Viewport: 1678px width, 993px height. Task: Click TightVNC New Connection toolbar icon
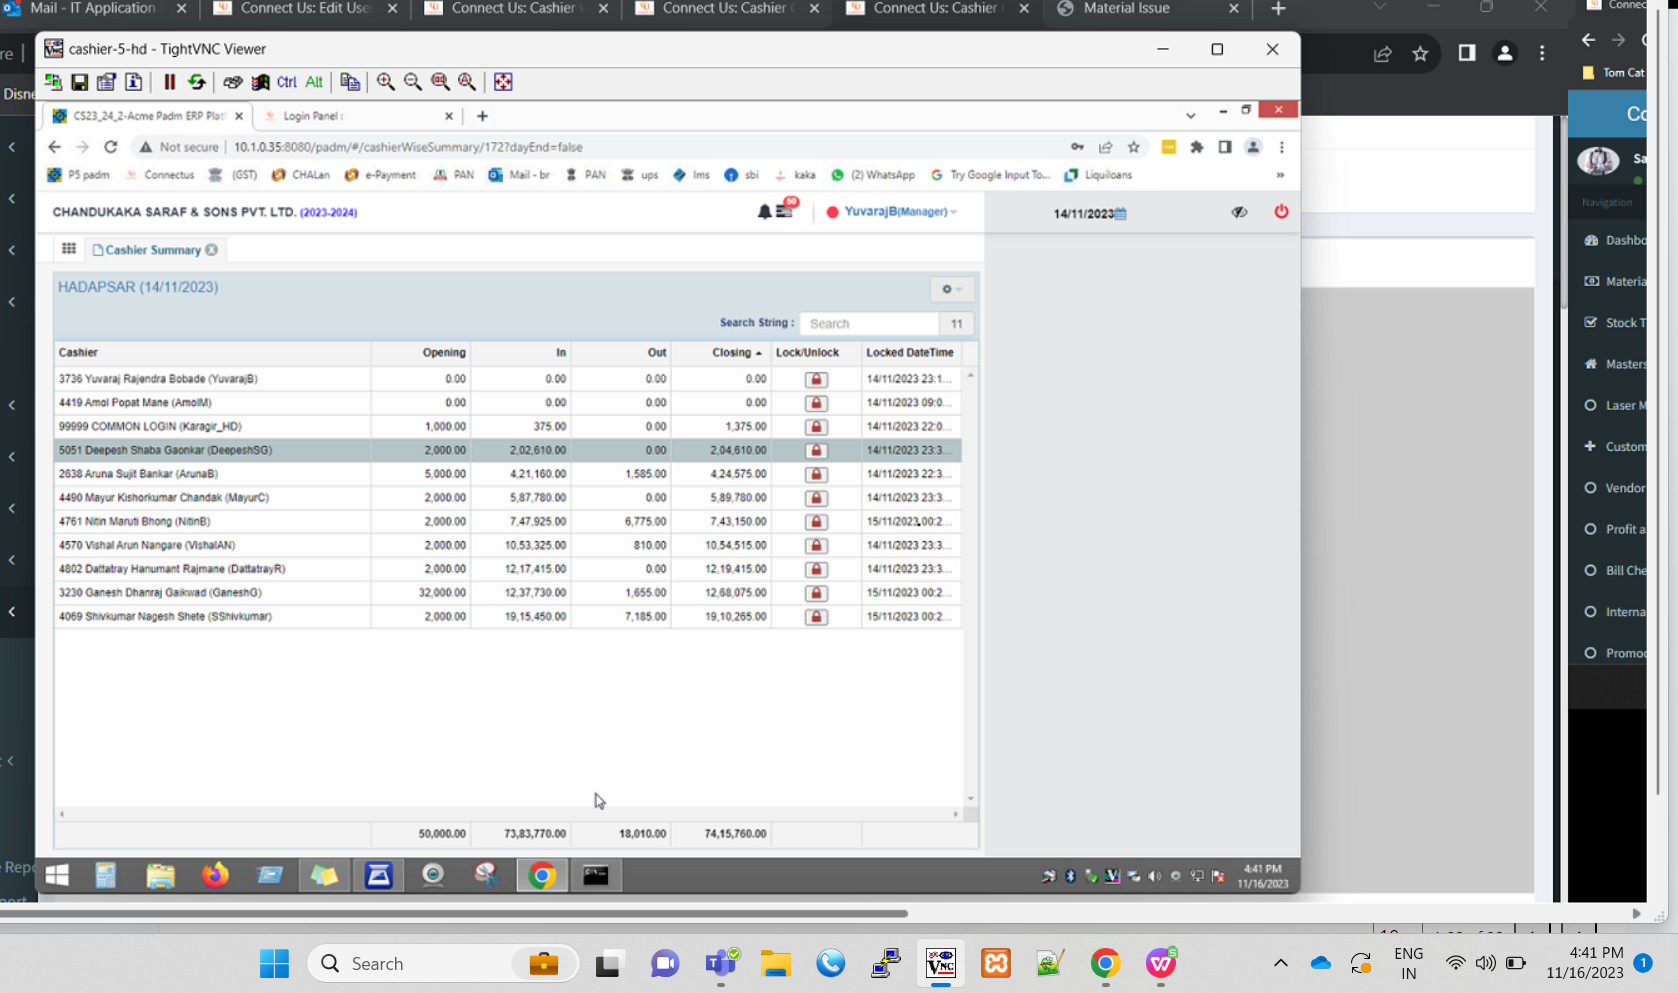coord(53,82)
